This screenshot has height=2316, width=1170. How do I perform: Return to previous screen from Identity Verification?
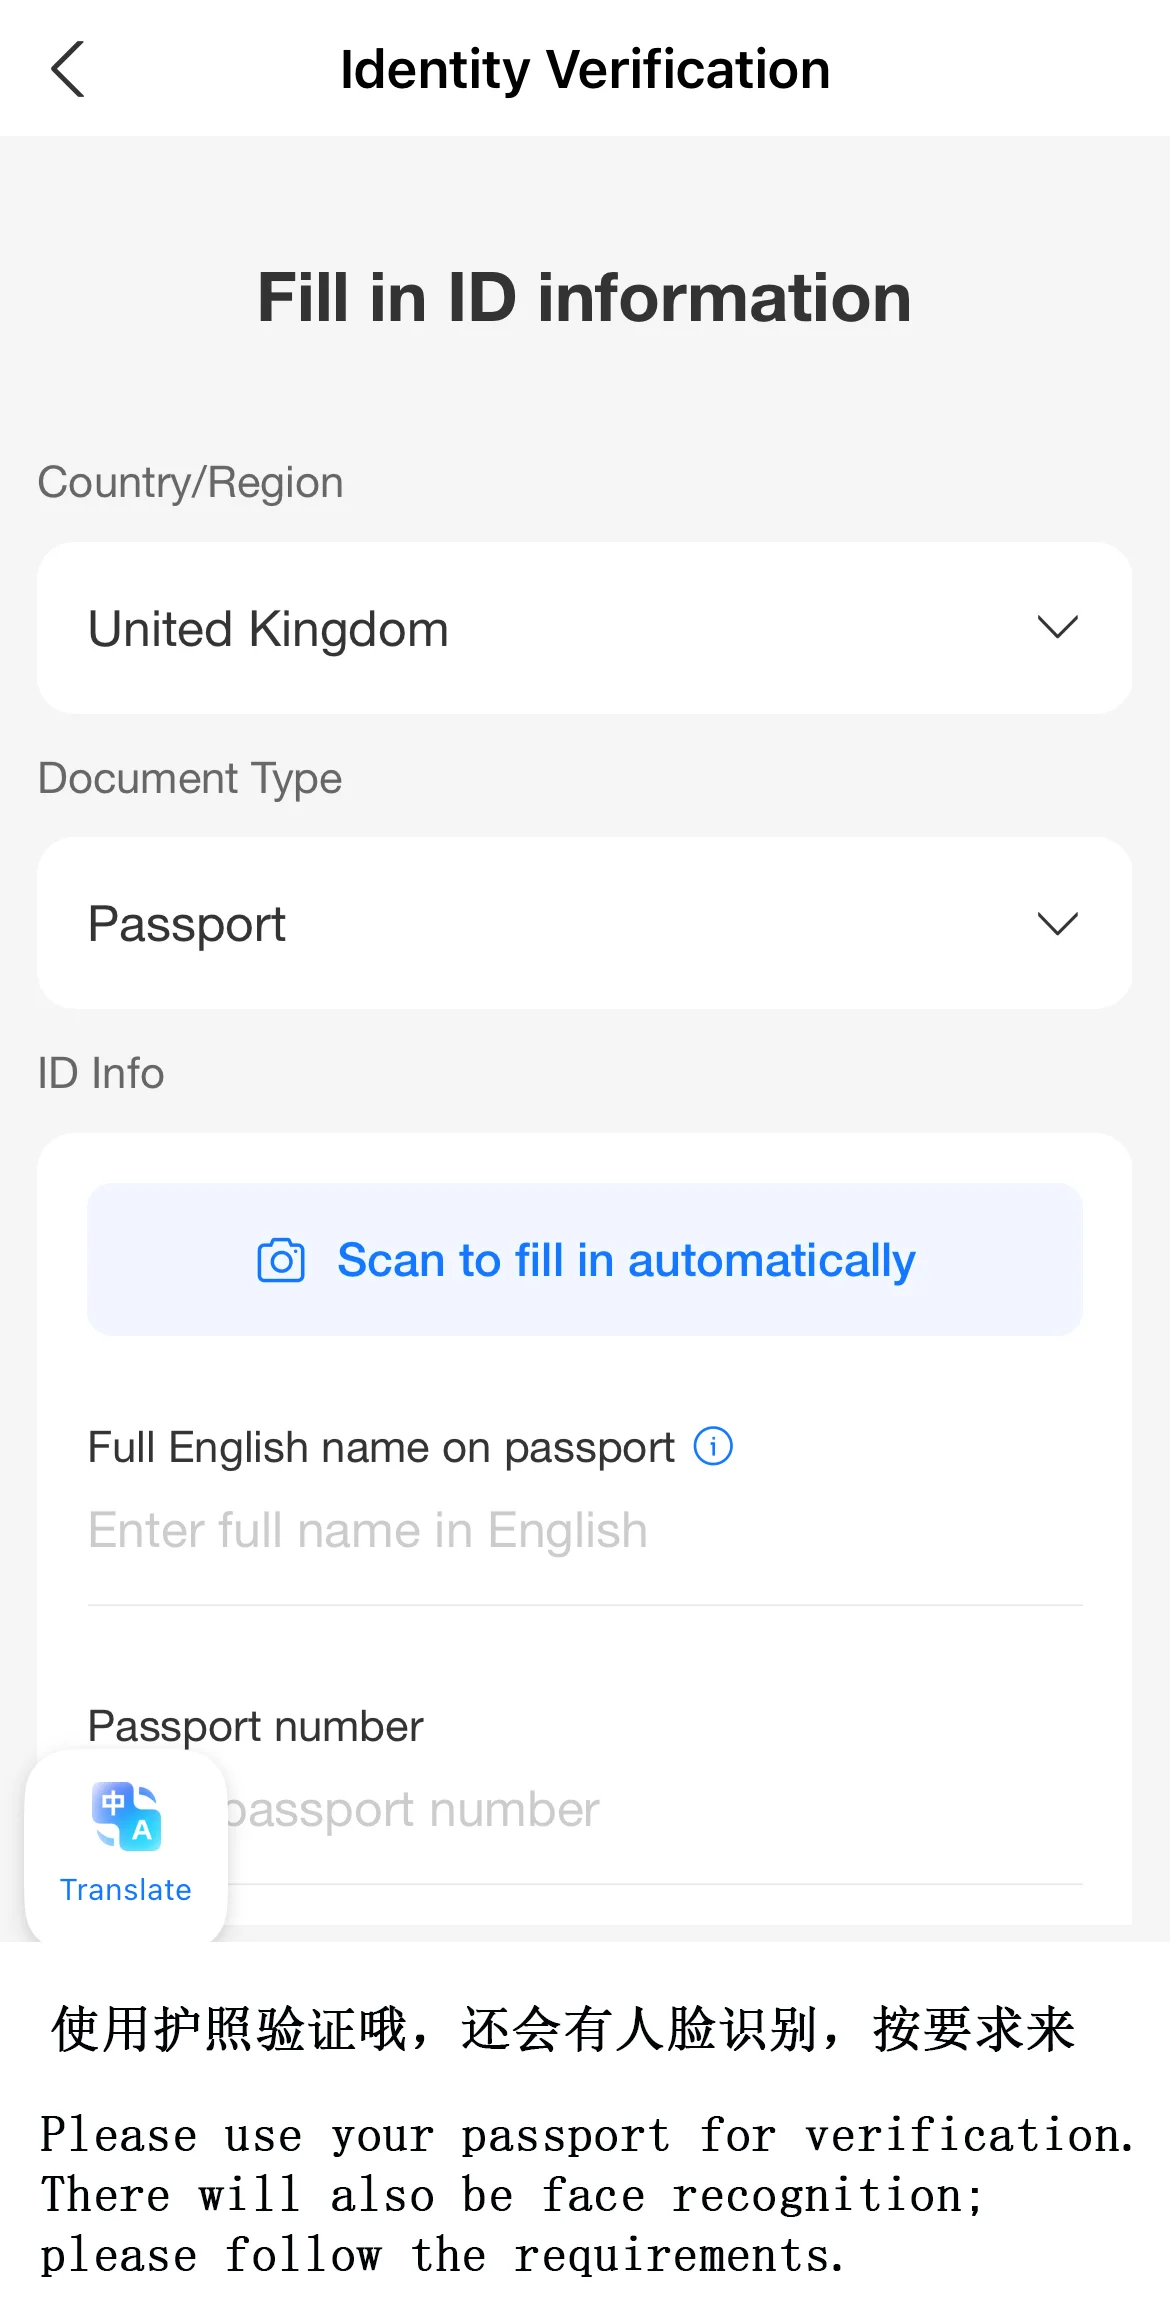pyautogui.click(x=66, y=70)
